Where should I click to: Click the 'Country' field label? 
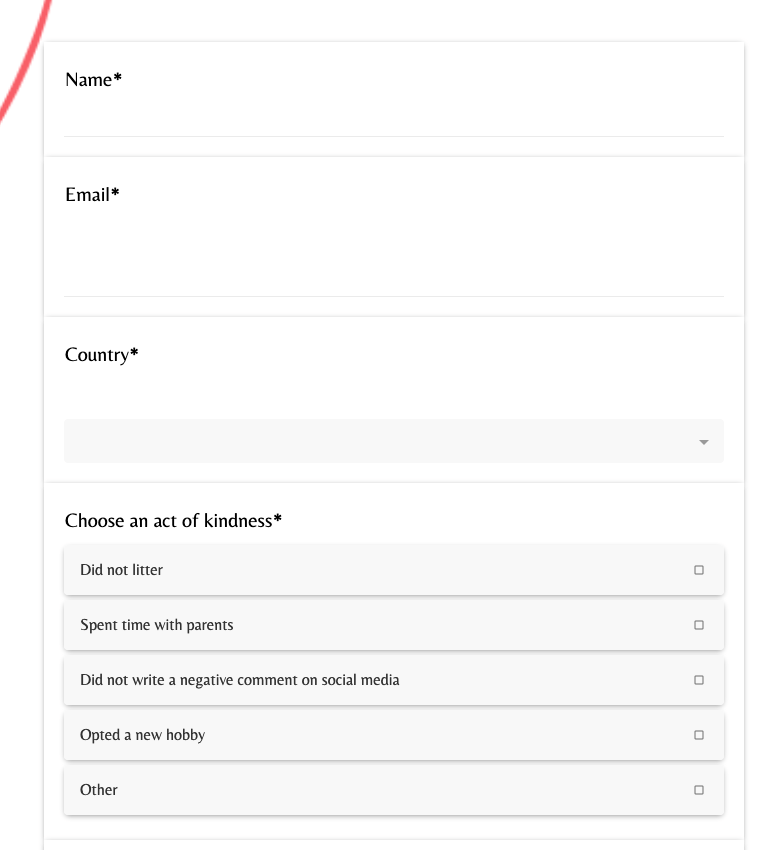tap(97, 355)
